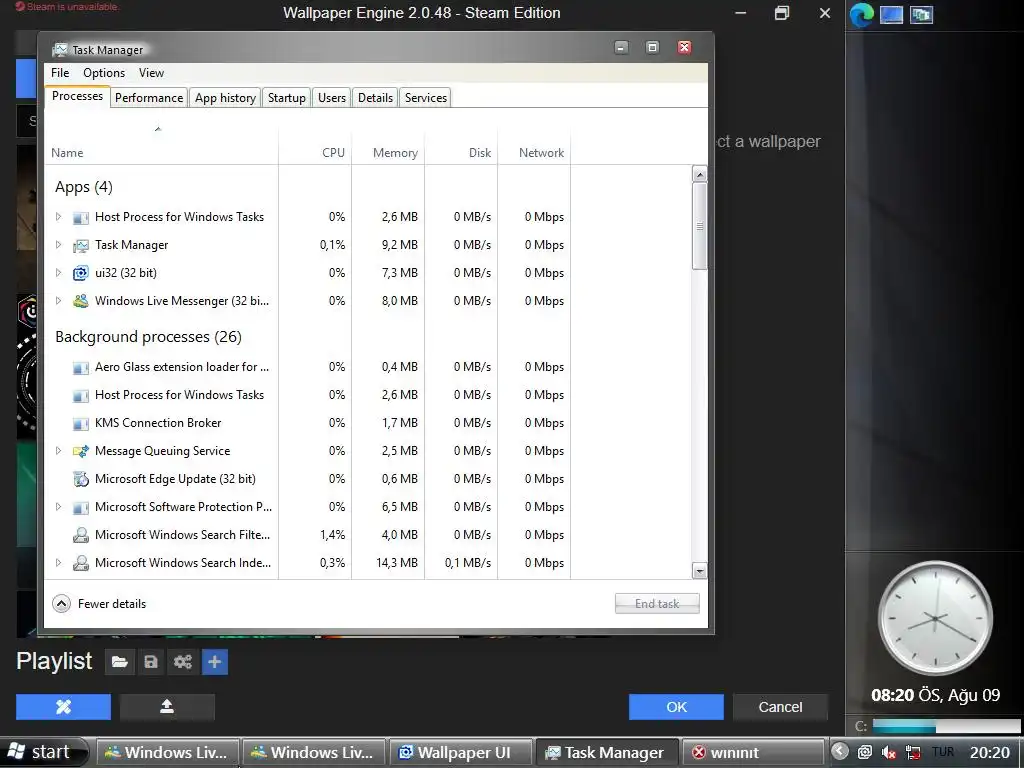Click the analog clock gadget
Screen dimensions: 1024x768
click(935, 618)
